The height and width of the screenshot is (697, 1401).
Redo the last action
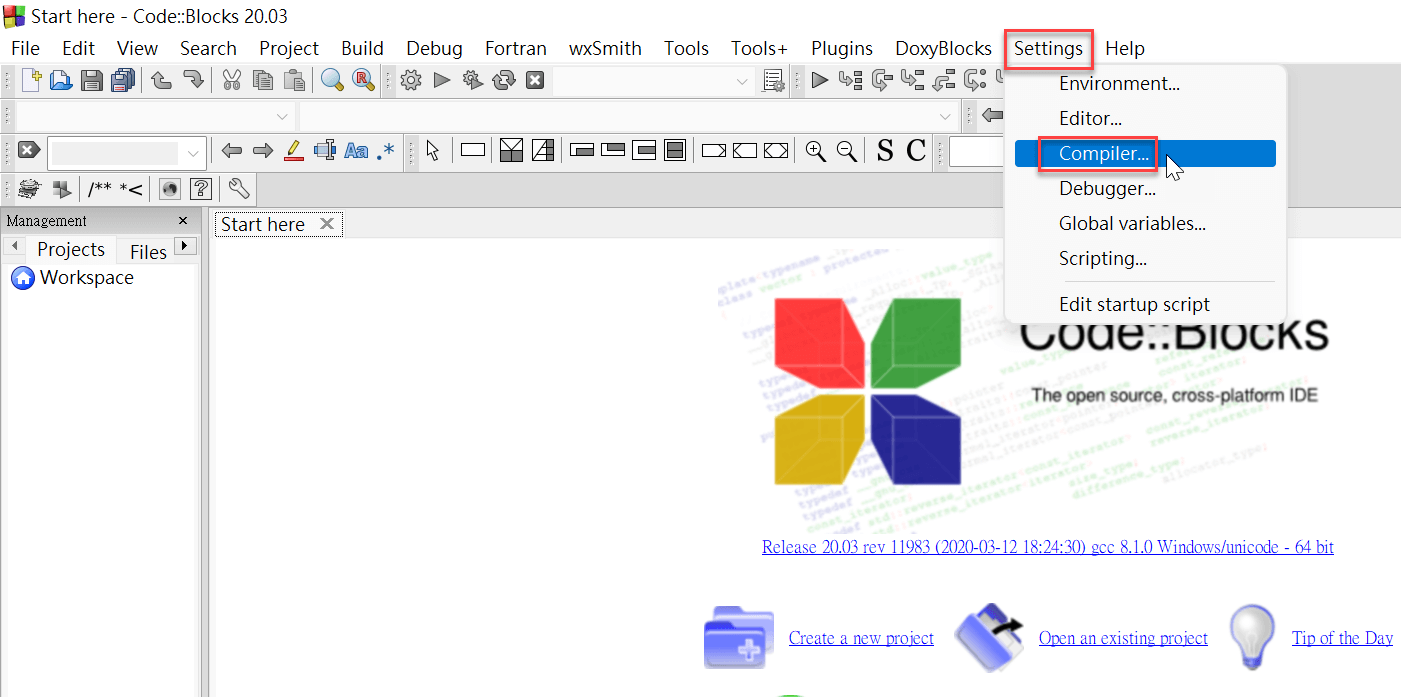click(x=192, y=81)
